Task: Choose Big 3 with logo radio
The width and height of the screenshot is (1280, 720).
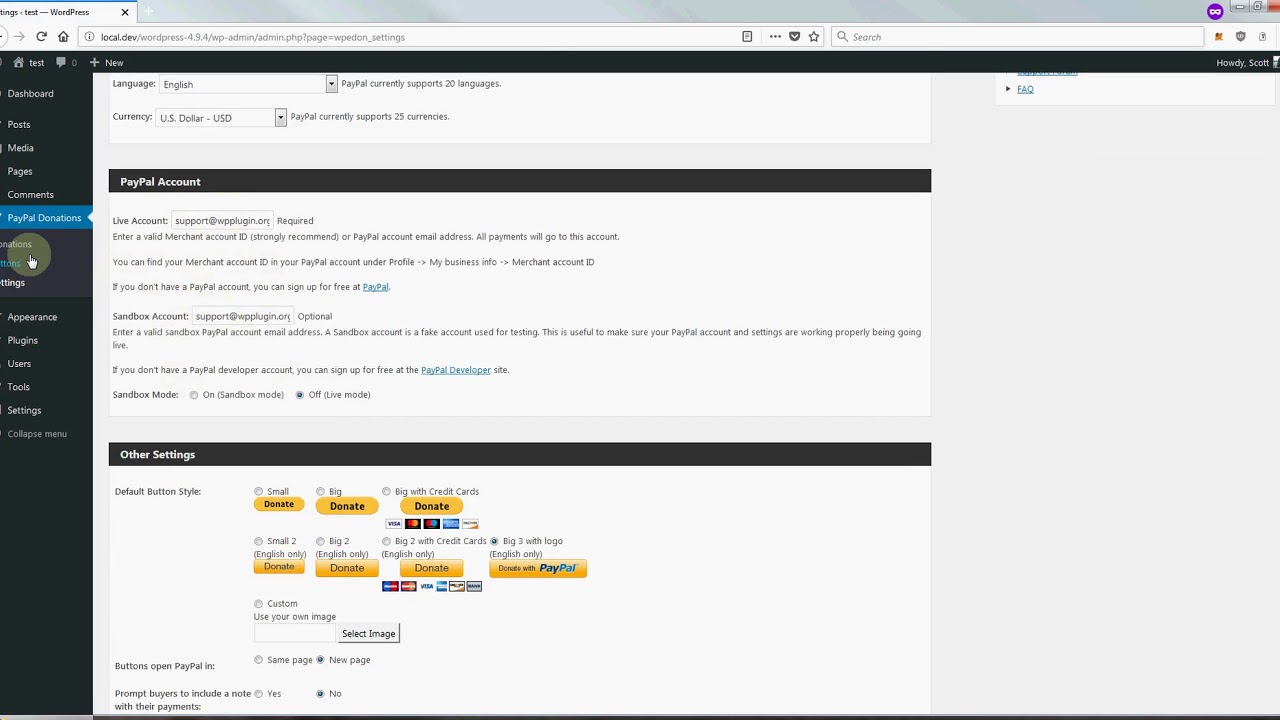Action: tap(494, 541)
